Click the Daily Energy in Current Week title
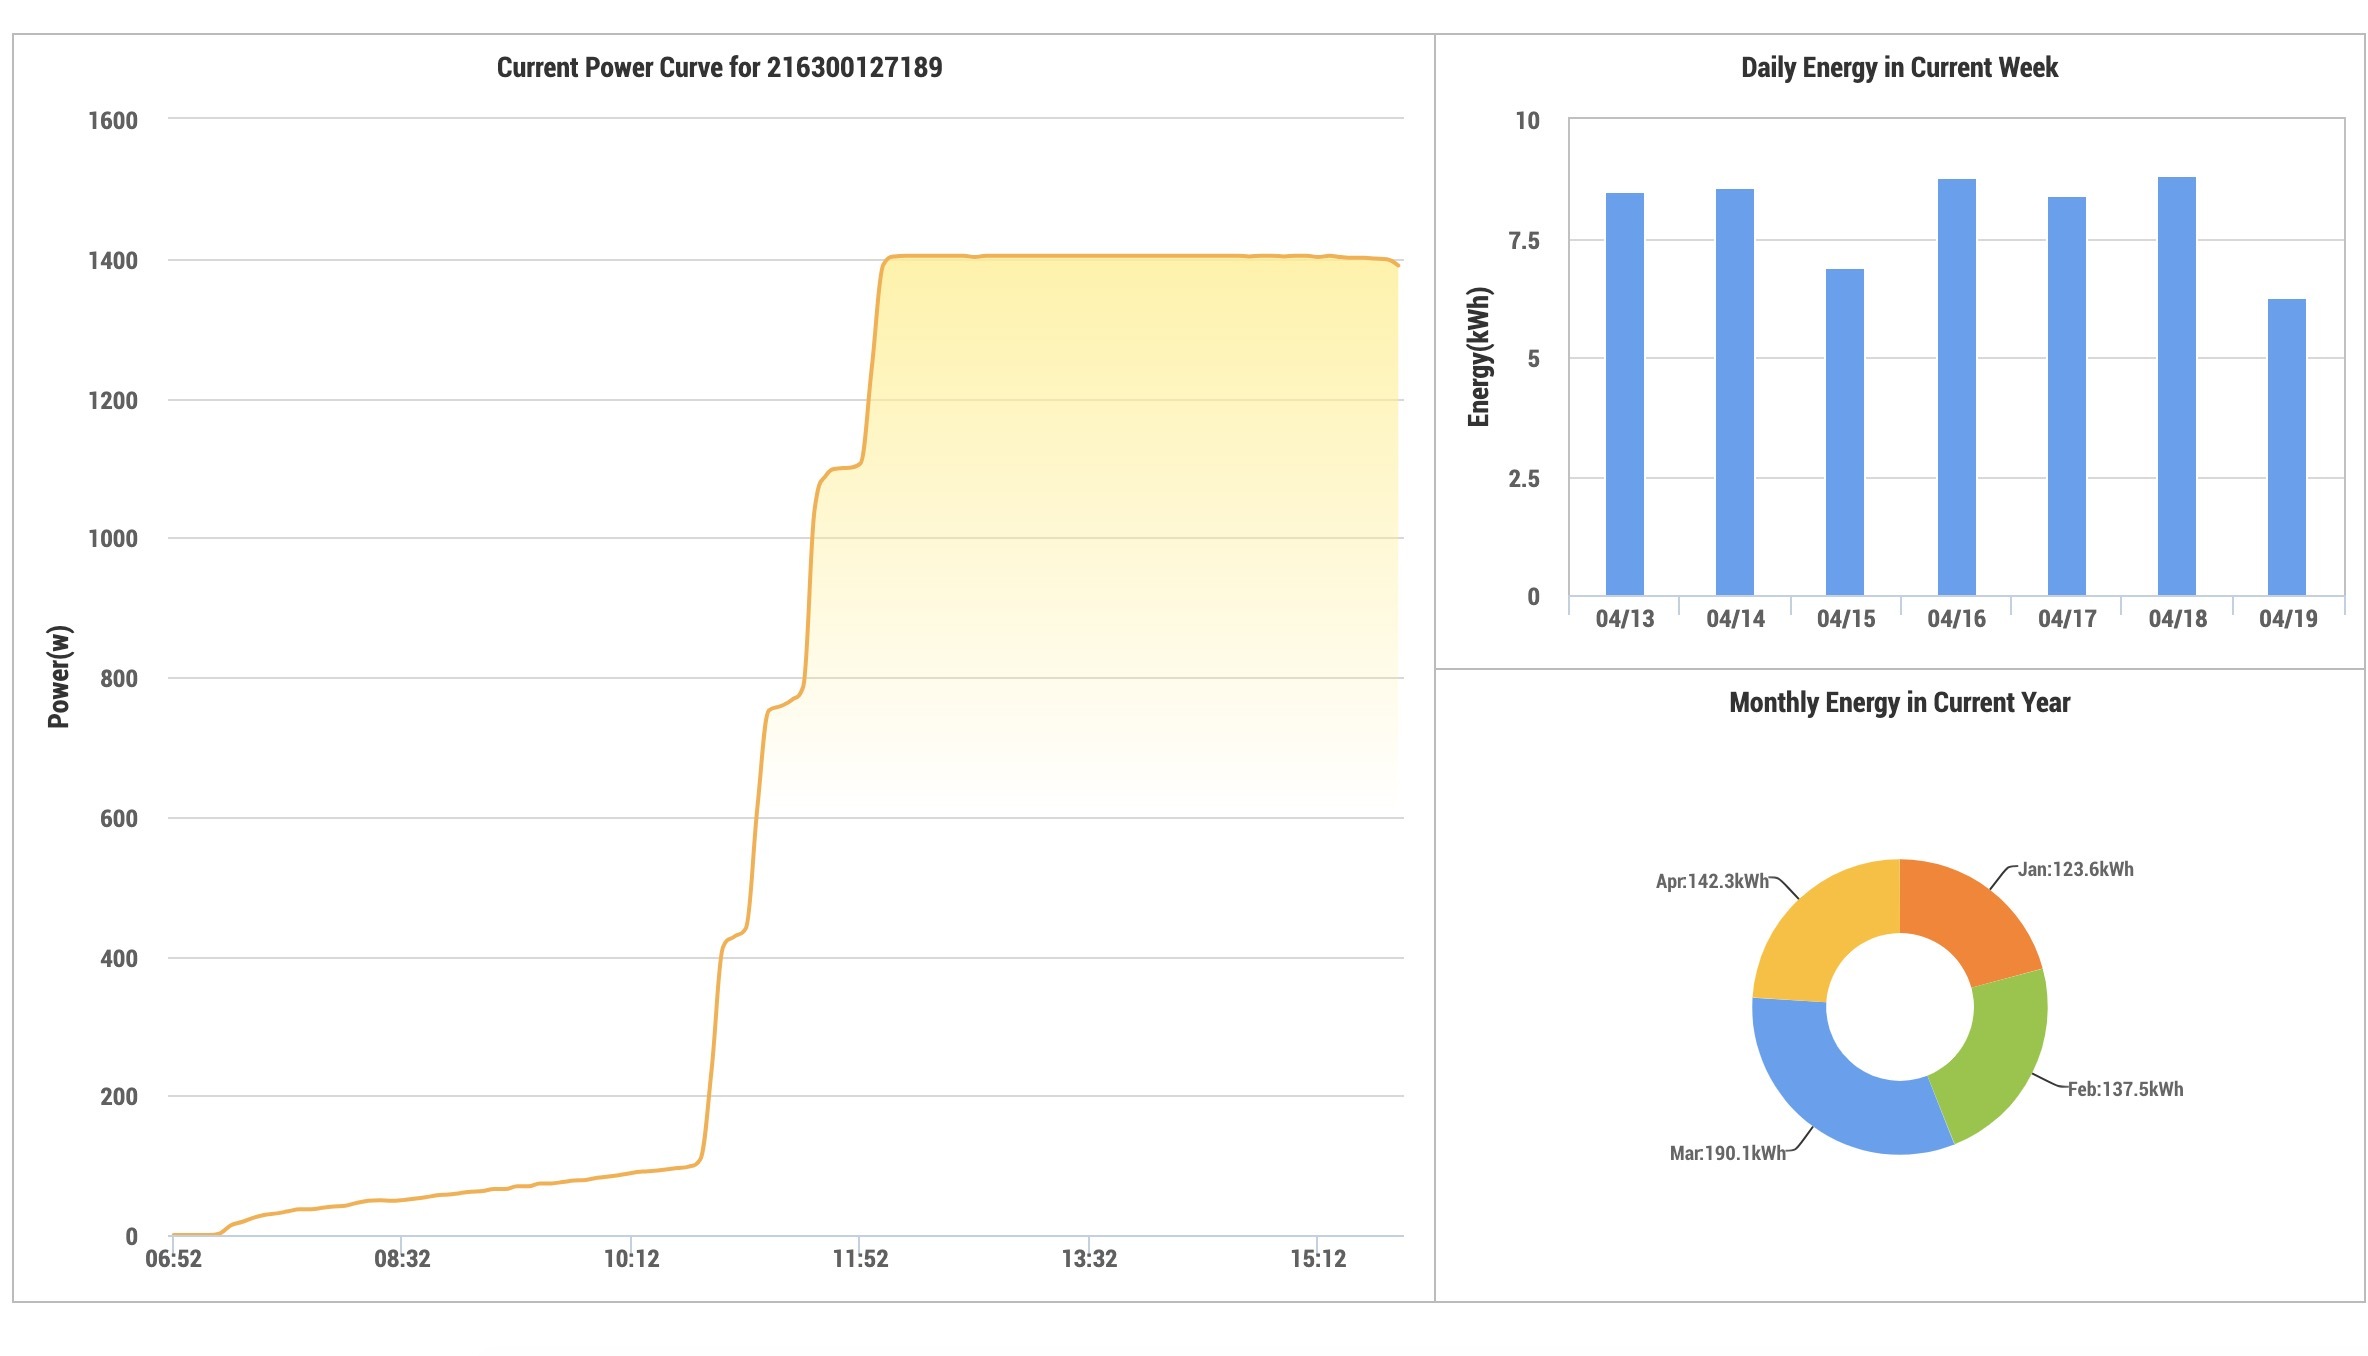2368x1356 pixels. tap(1899, 67)
